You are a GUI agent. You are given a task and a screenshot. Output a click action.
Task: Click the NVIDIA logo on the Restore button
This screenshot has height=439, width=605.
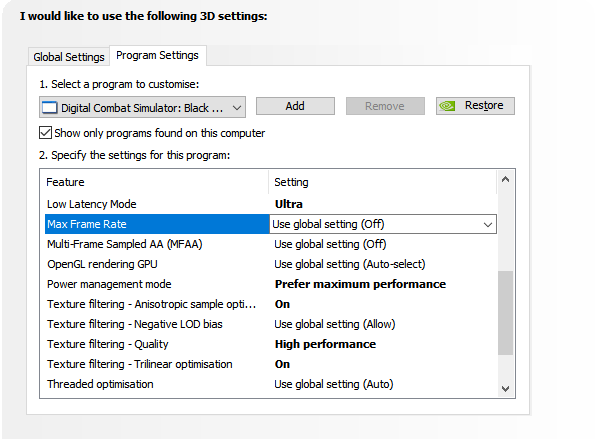point(447,106)
